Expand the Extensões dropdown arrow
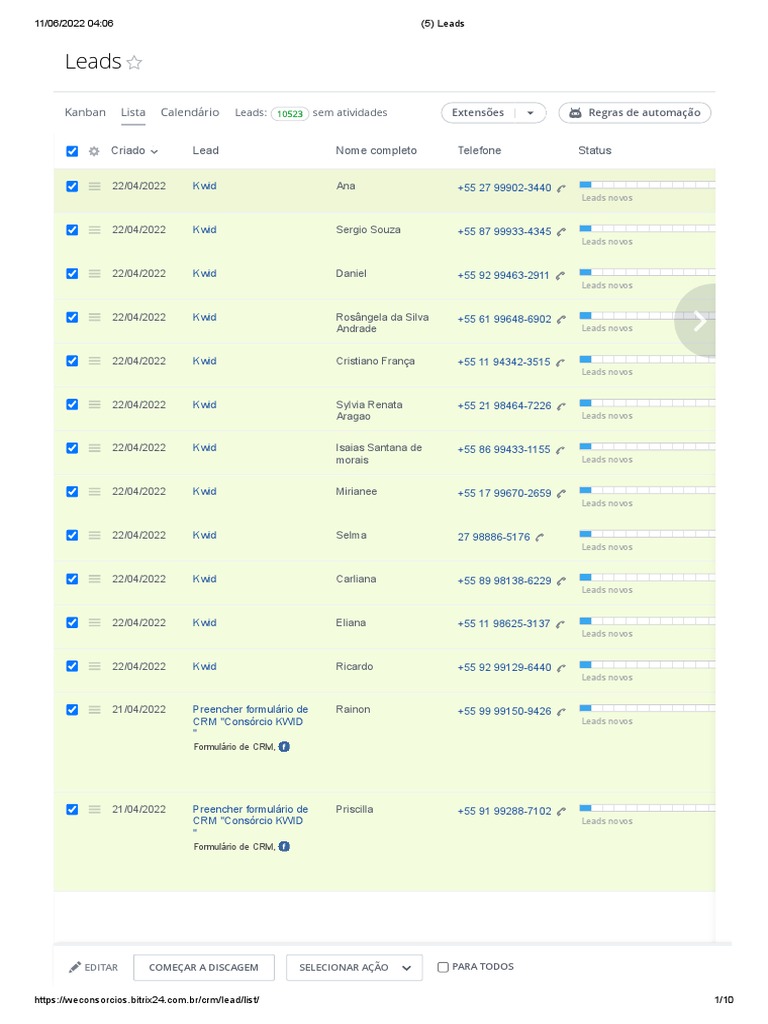Screen dimensions: 768x1024 [530, 113]
